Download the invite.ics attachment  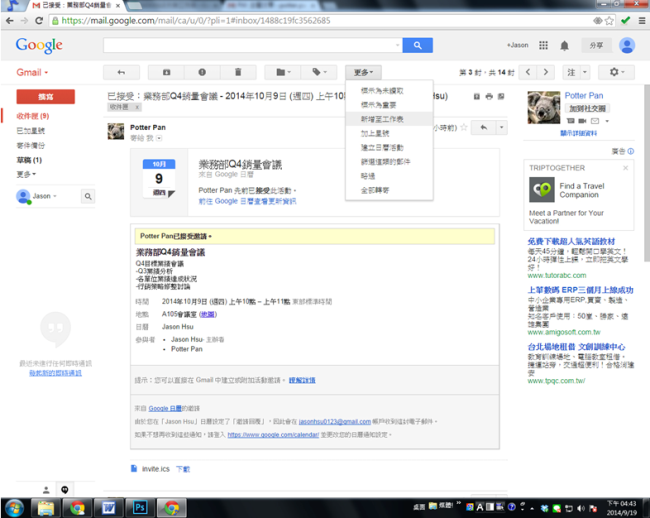coord(183,469)
